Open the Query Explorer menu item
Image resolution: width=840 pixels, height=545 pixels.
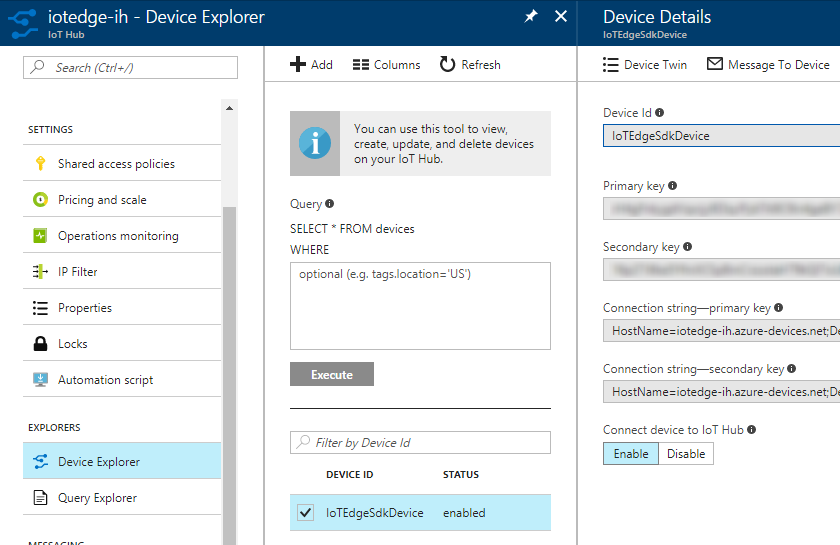click(97, 498)
